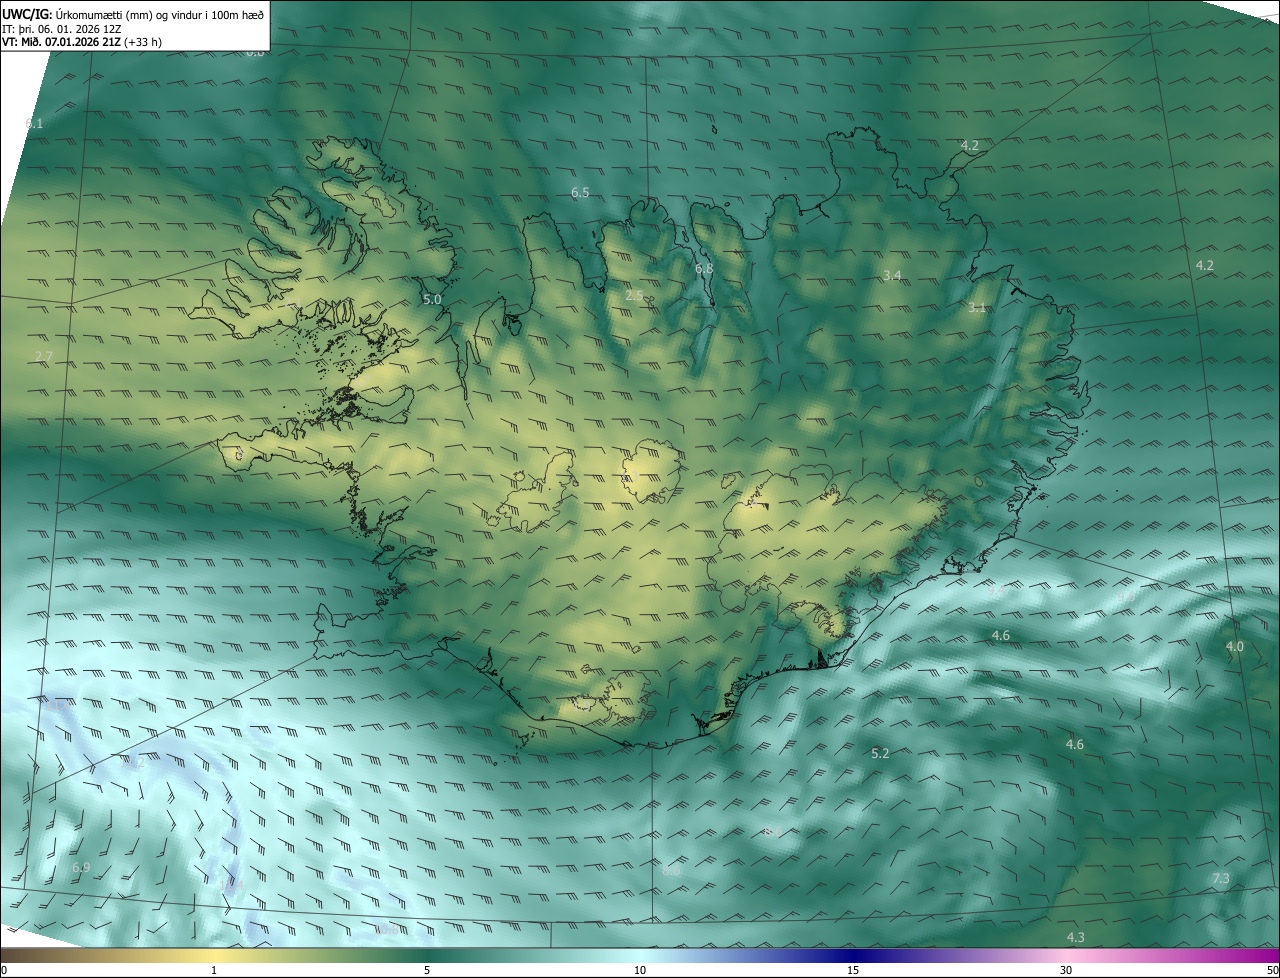
Task: Click the "4.0" value label on the map
Action: tap(1235, 647)
